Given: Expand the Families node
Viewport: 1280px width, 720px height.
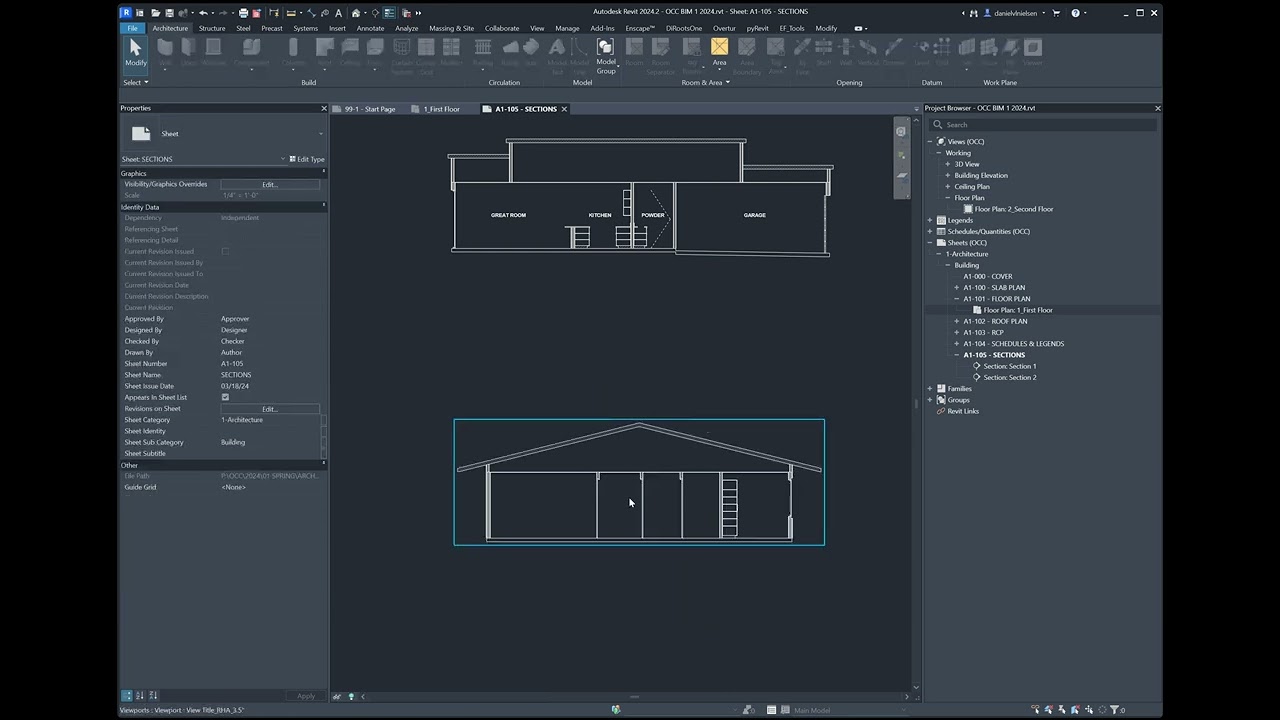Looking at the screenshot, I should coord(930,389).
